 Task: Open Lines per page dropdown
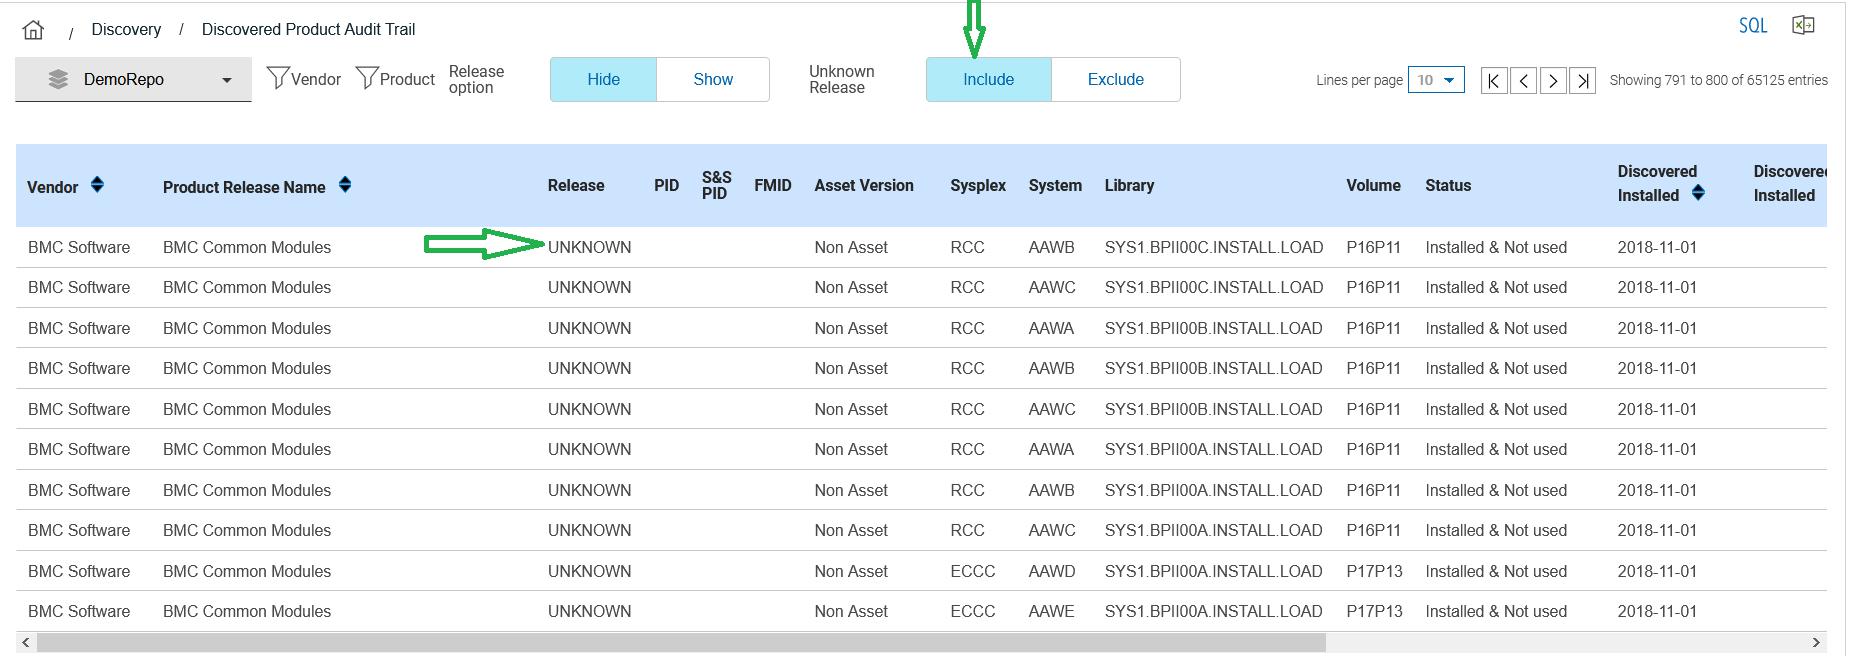(1436, 80)
